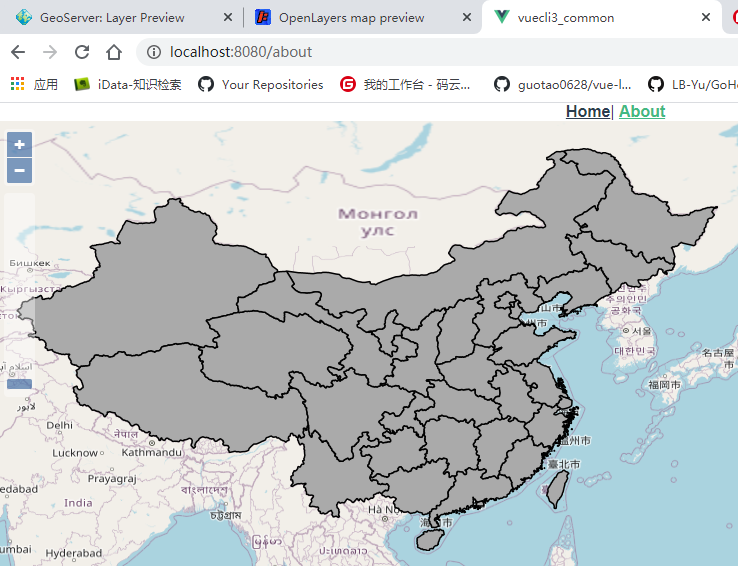Click the Hyderabad city label on map

(74, 553)
